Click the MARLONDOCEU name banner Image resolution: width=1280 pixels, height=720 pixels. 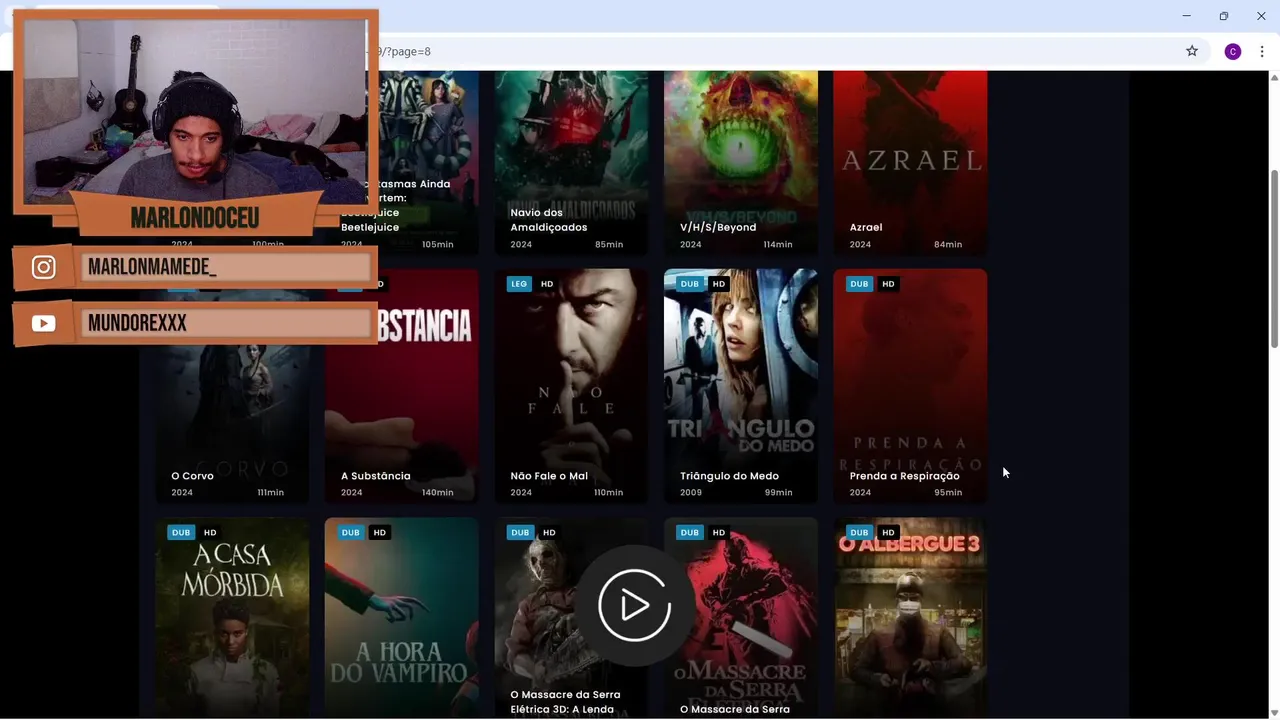[x=195, y=218]
